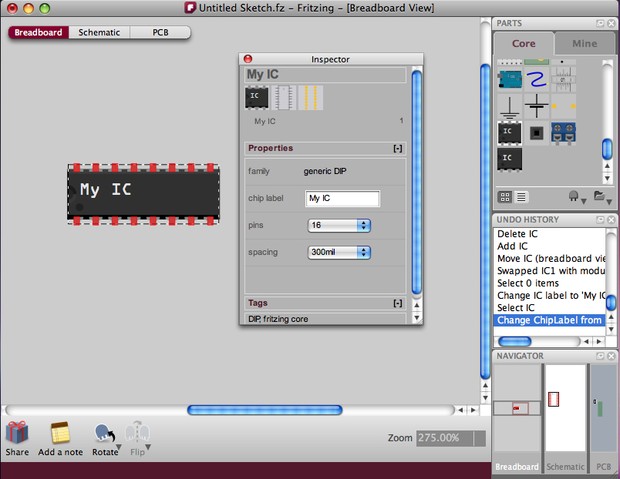620x479 pixels.
Task: Open the Core parts bin tab
Action: (x=524, y=44)
